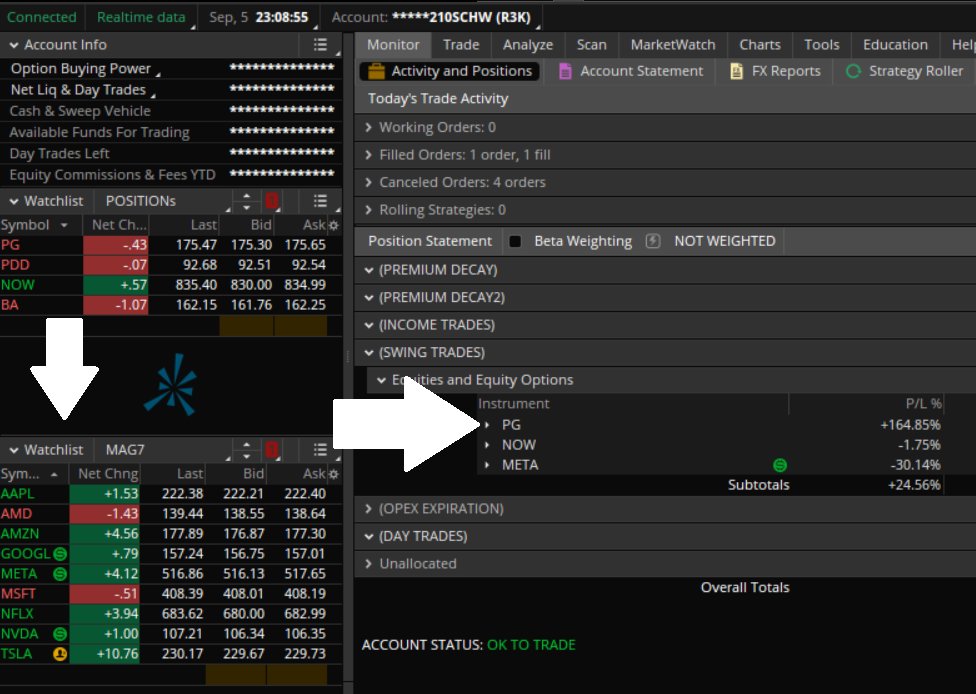Click Strategy Roller circular icon
This screenshot has width=976, height=694.
point(853,72)
